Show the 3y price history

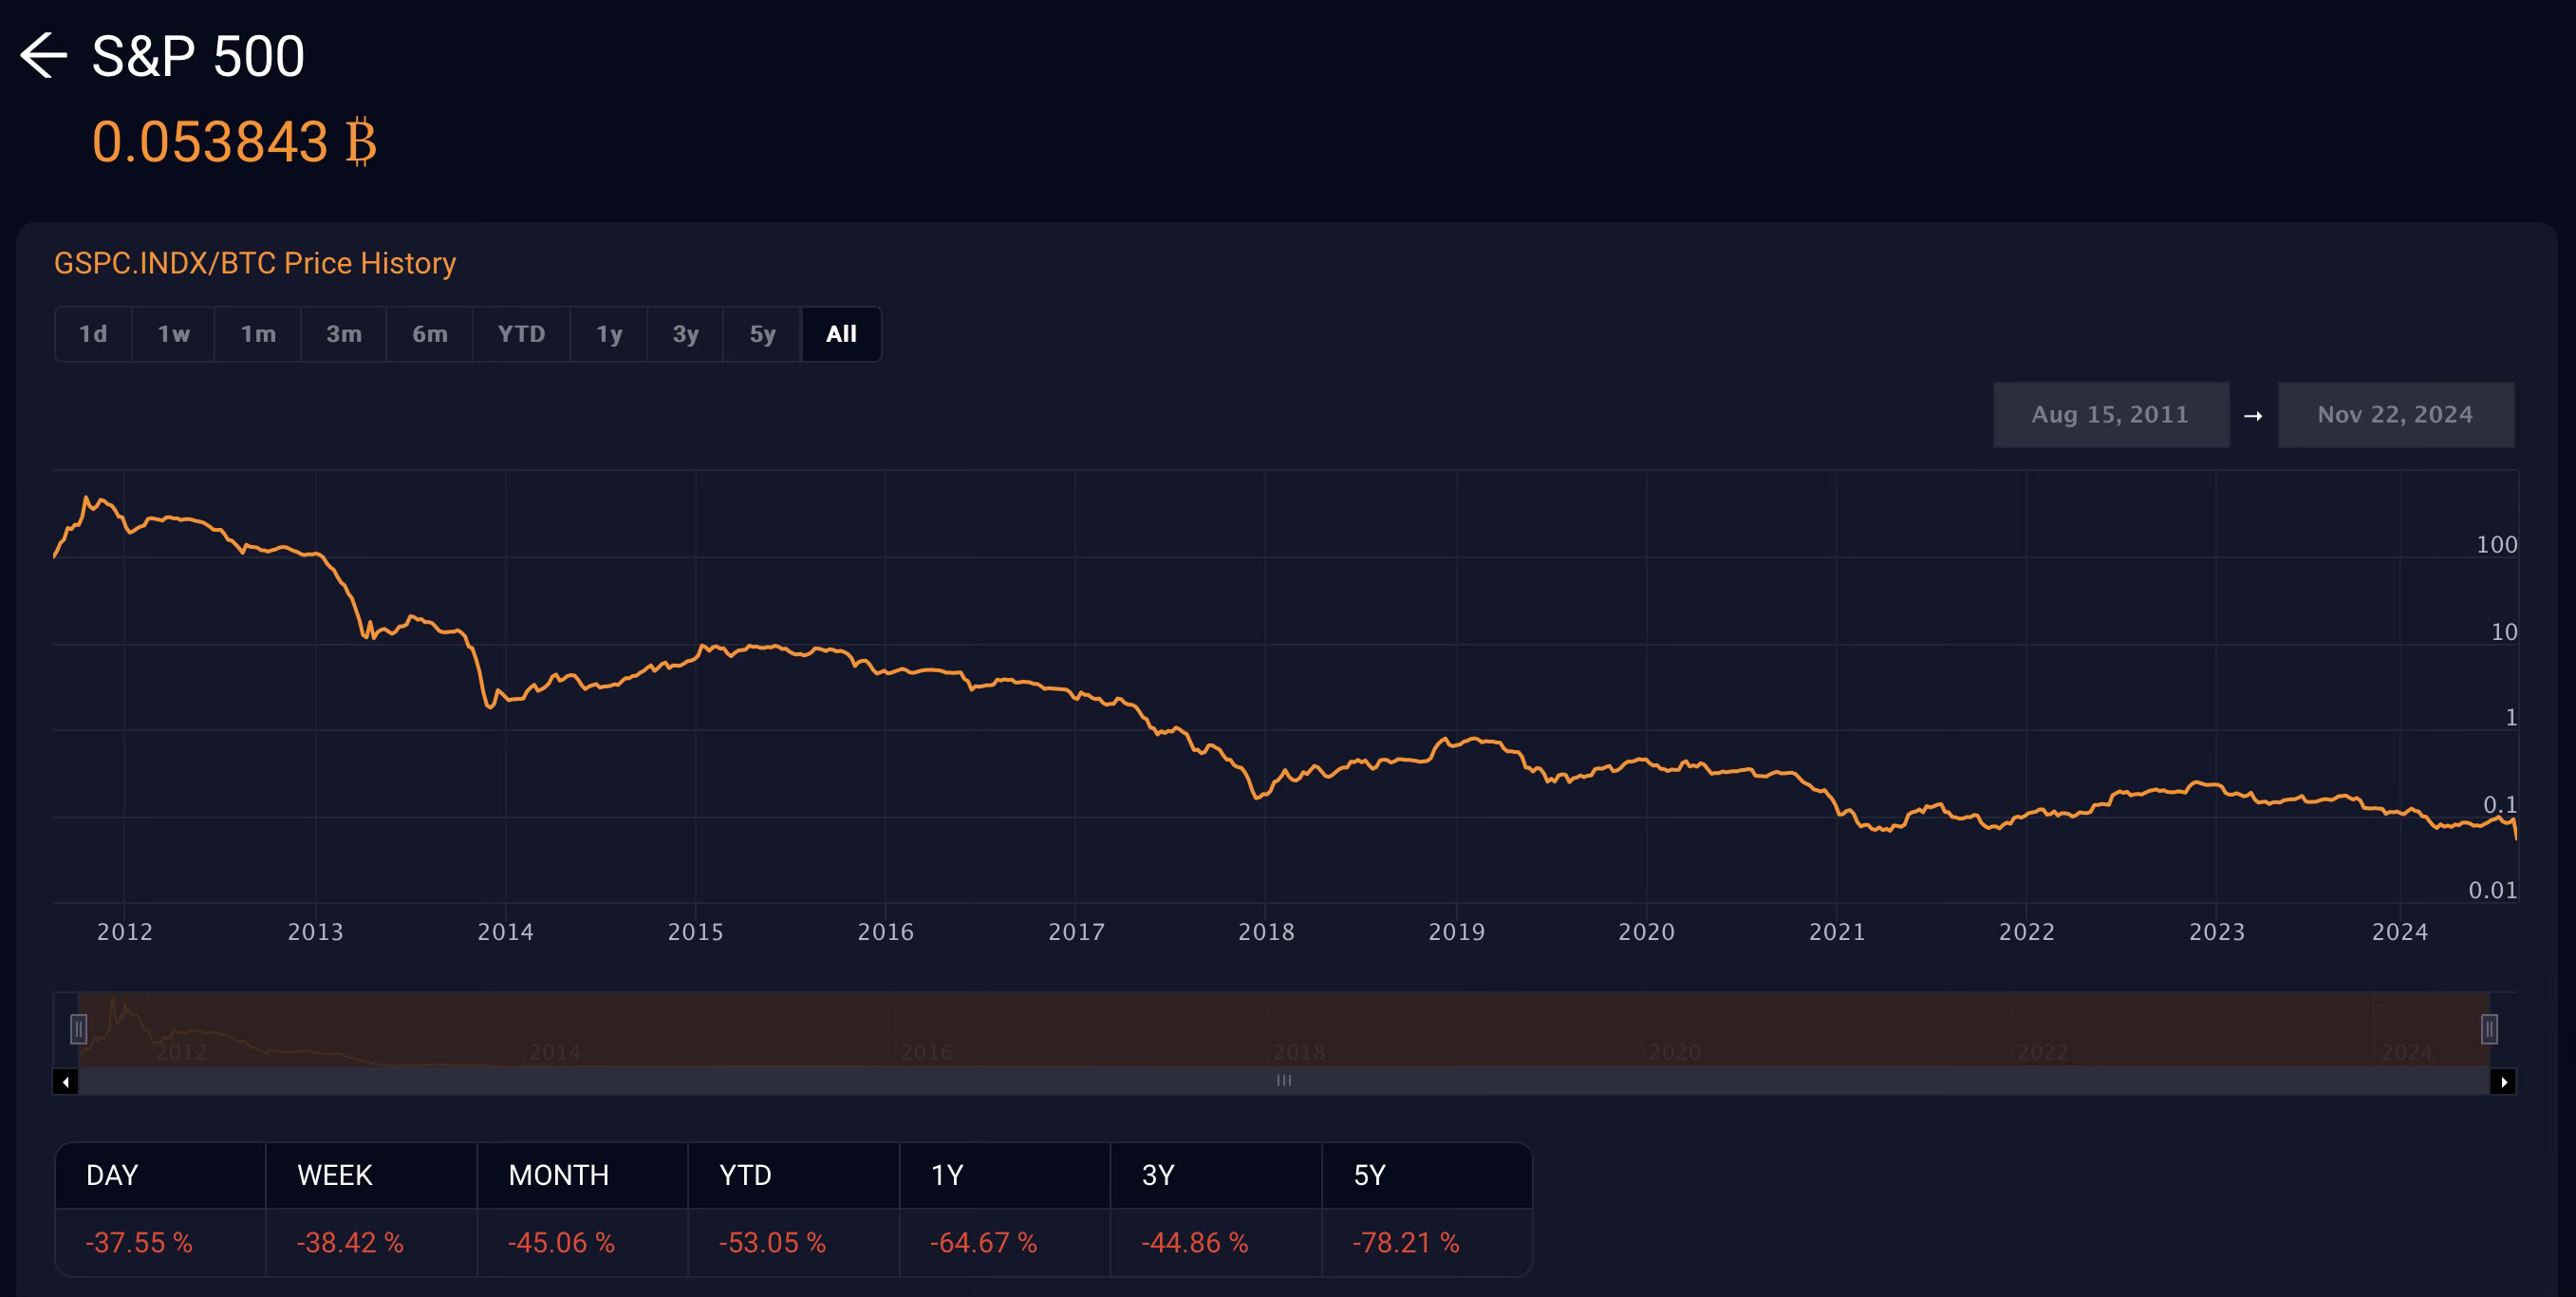click(x=685, y=334)
